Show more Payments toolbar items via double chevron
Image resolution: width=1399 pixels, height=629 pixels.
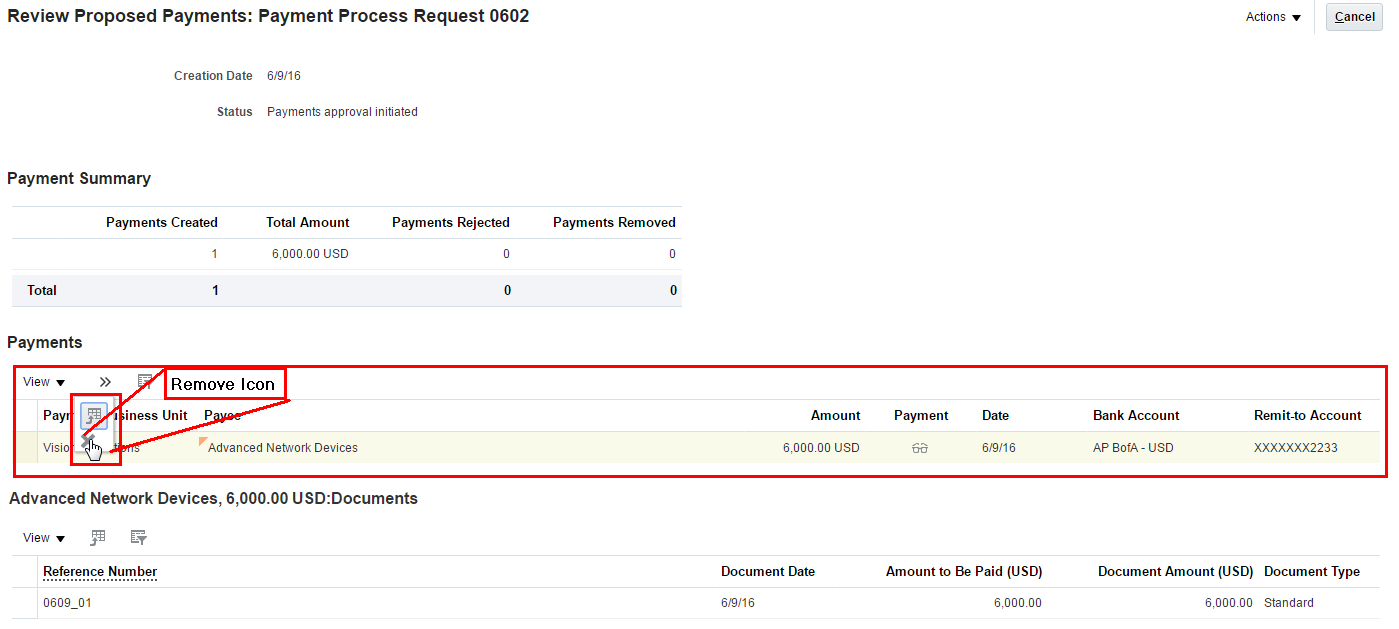tap(105, 382)
